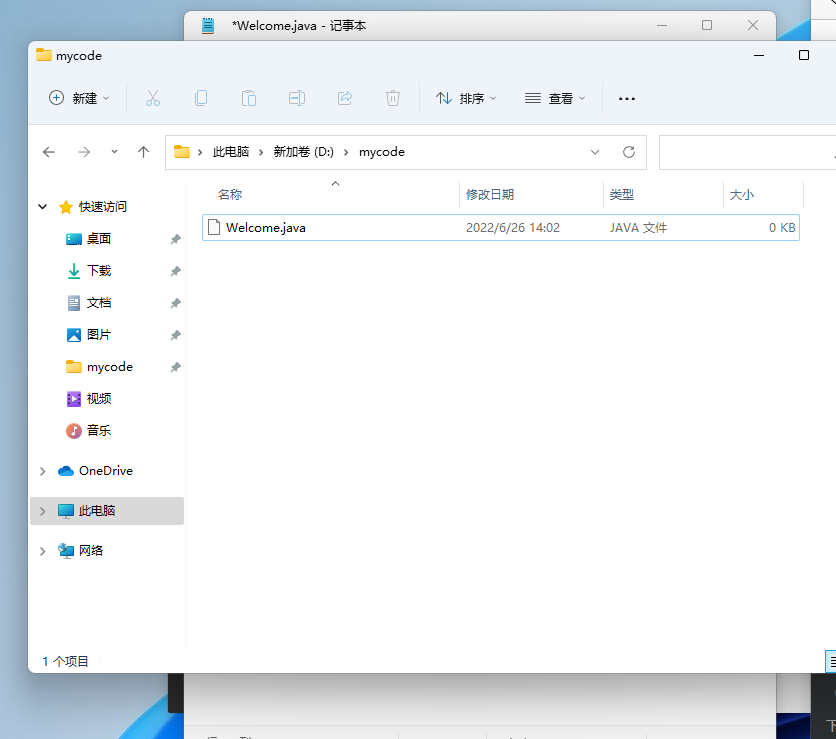Click the pin icon beside 图片

coord(175,335)
